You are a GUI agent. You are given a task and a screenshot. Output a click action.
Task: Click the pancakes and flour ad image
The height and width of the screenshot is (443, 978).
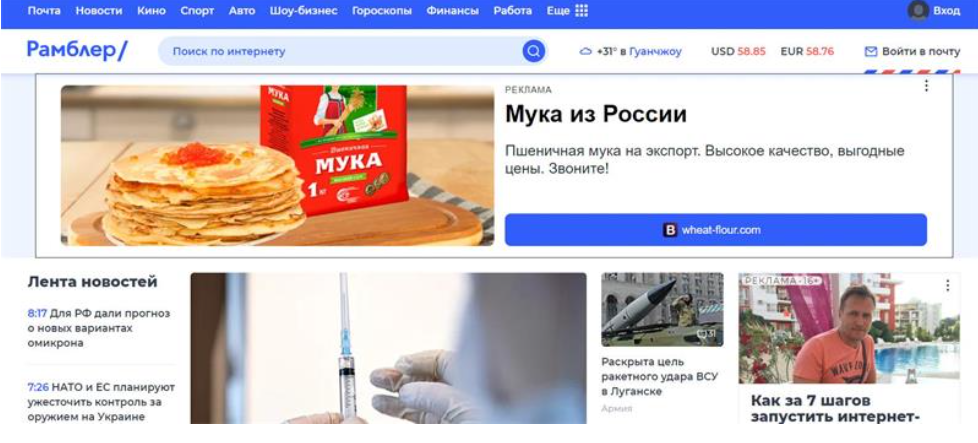point(278,165)
